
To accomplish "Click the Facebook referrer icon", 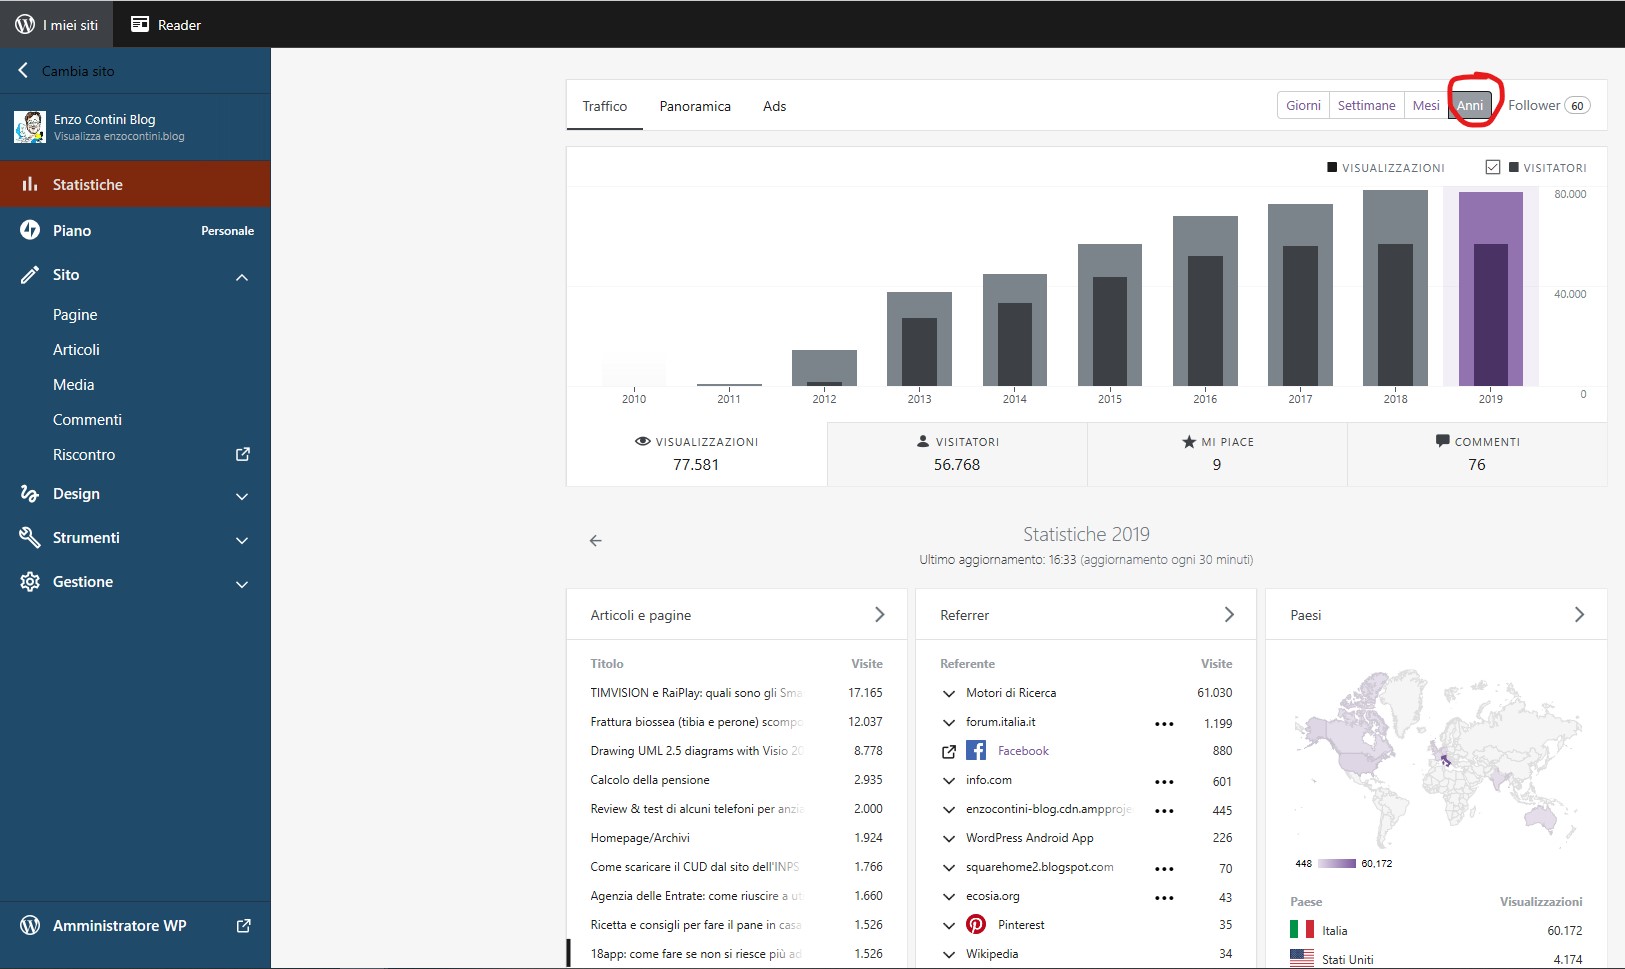I will click(x=976, y=751).
